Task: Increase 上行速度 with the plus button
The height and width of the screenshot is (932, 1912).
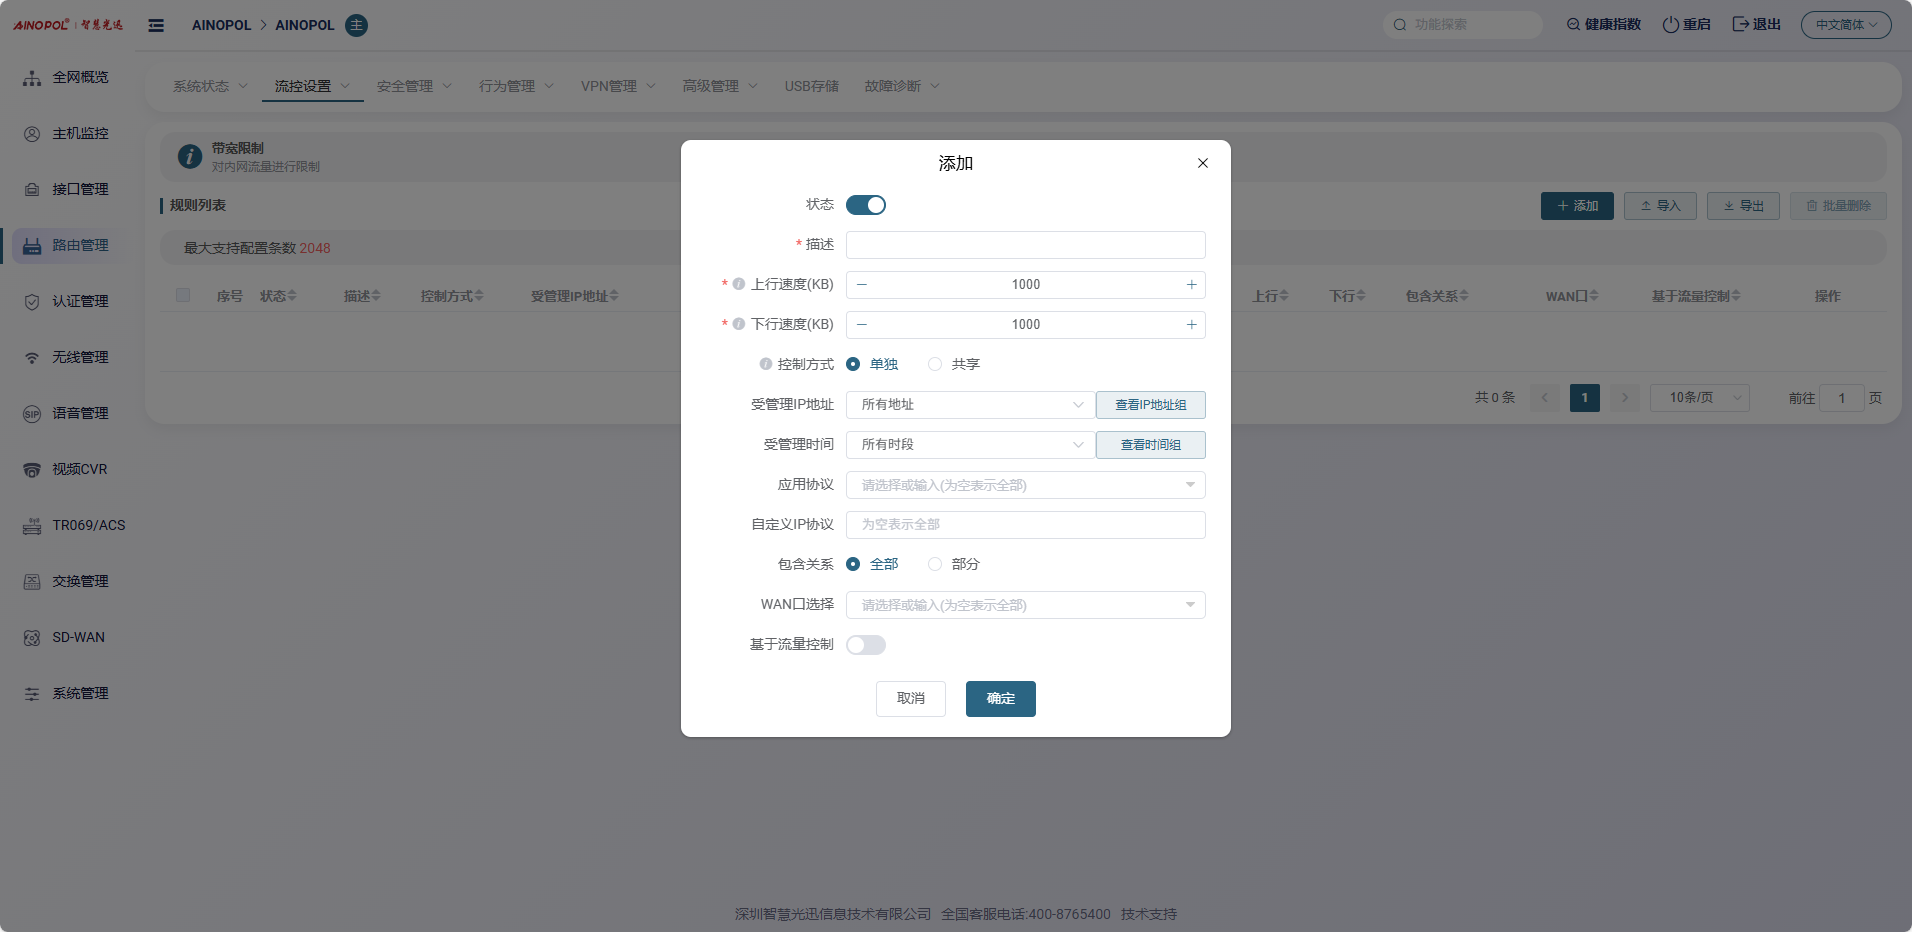Action: pyautogui.click(x=1191, y=285)
